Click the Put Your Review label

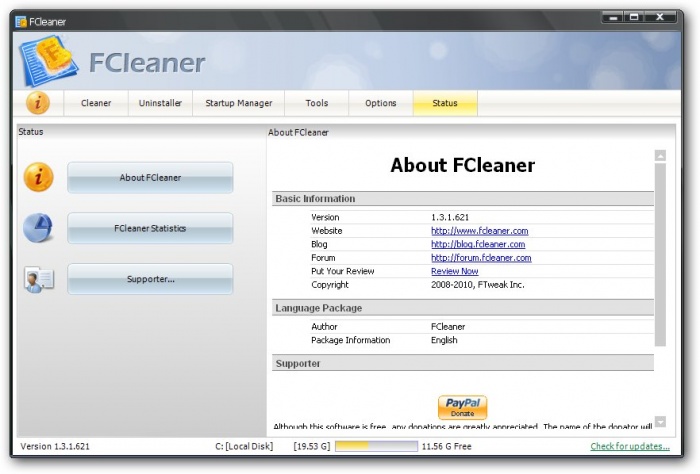click(x=342, y=271)
